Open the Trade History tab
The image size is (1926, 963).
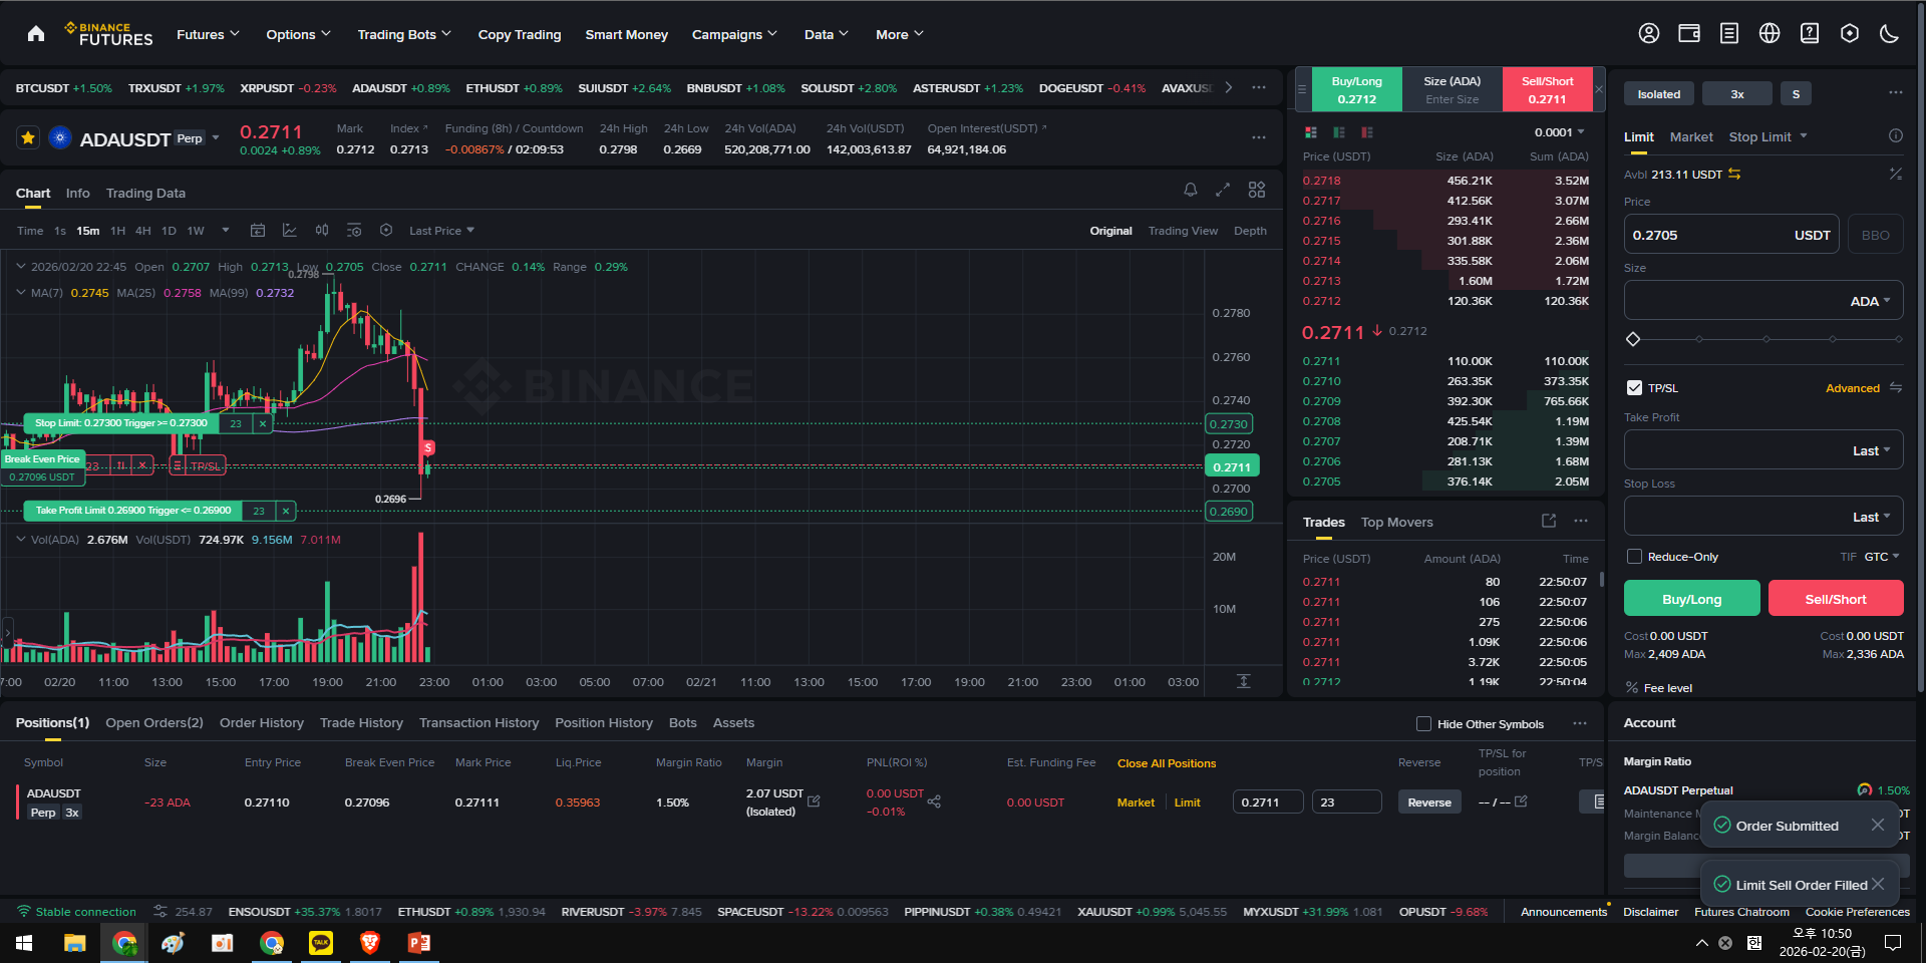[x=361, y=723]
